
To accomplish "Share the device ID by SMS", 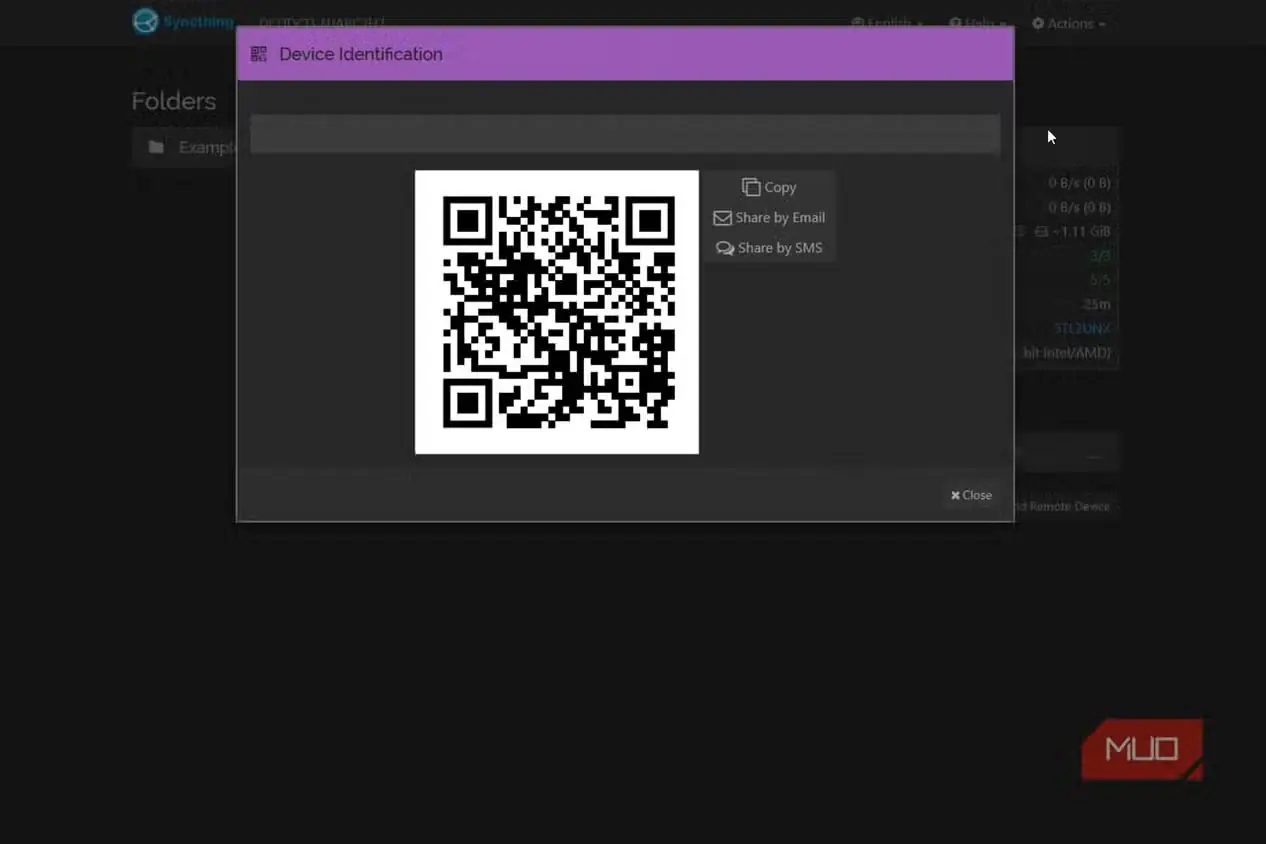I will [769, 247].
